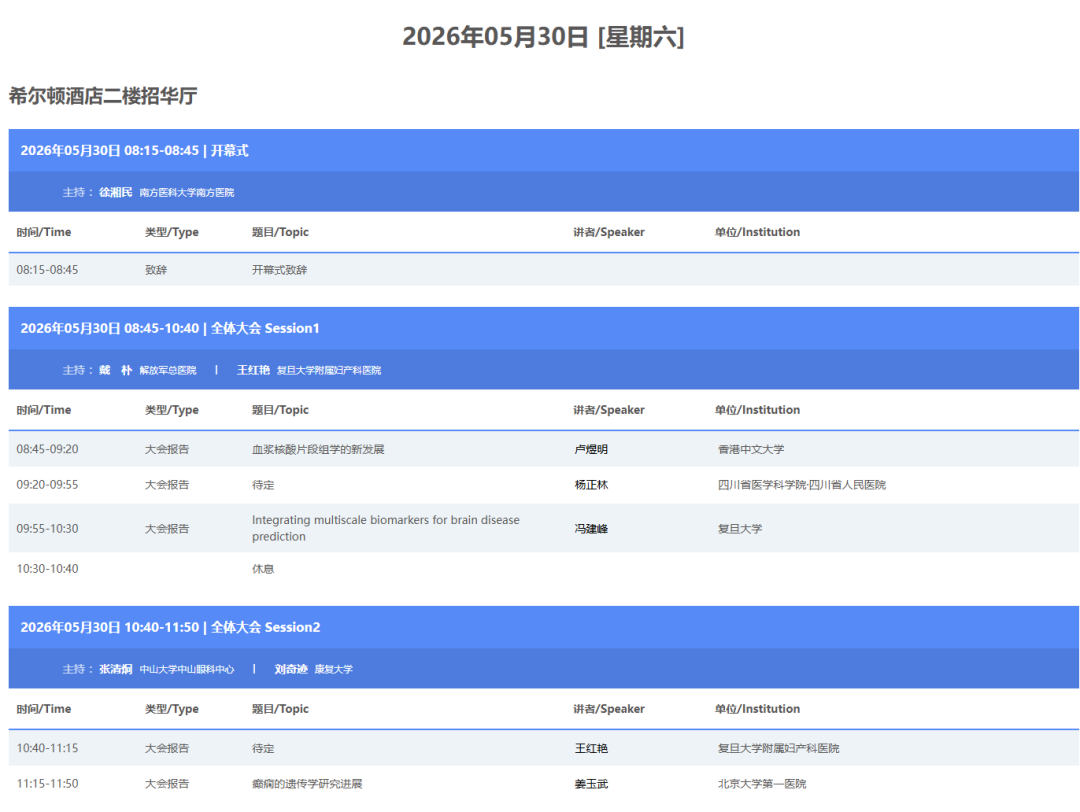Image resolution: width=1080 pixels, height=812 pixels.
Task: Open speaker 杨正林
Action: [591, 485]
